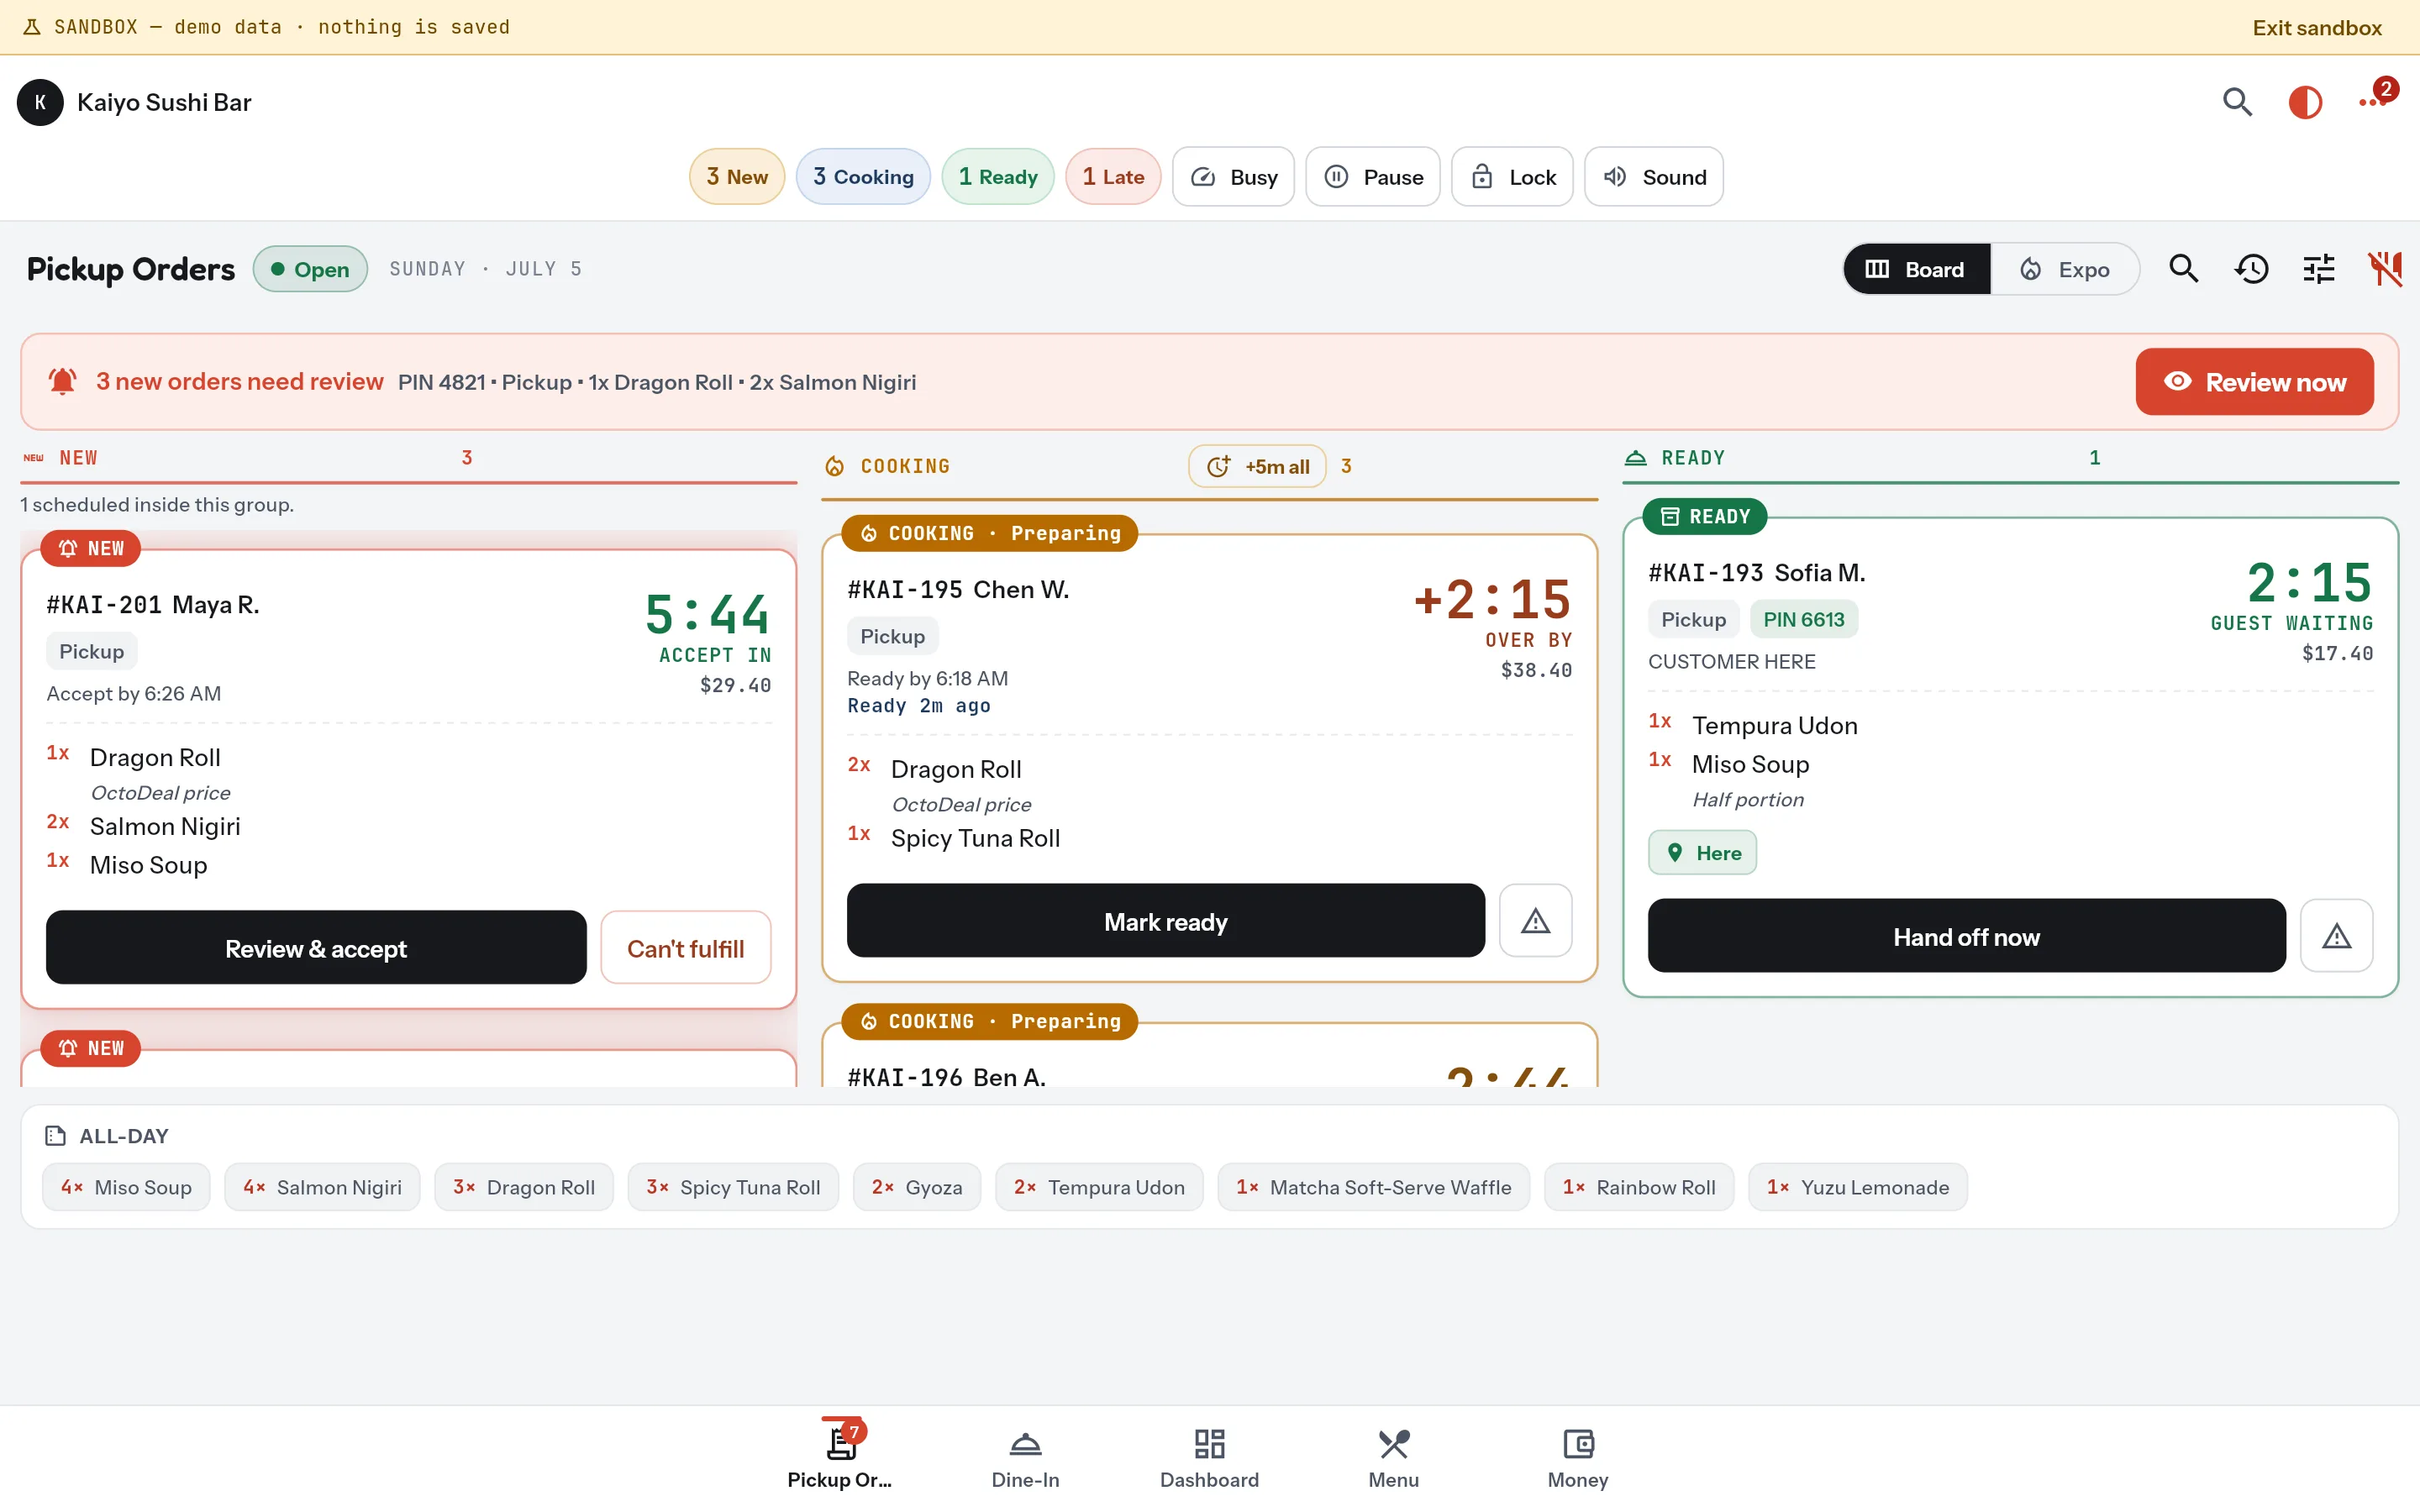2420x1512 pixels.
Task: Switch to Expo view
Action: click(x=2064, y=269)
